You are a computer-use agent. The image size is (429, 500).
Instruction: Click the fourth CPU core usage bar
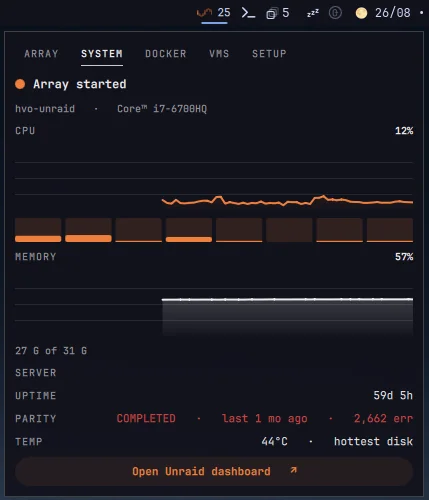pyautogui.click(x=189, y=230)
